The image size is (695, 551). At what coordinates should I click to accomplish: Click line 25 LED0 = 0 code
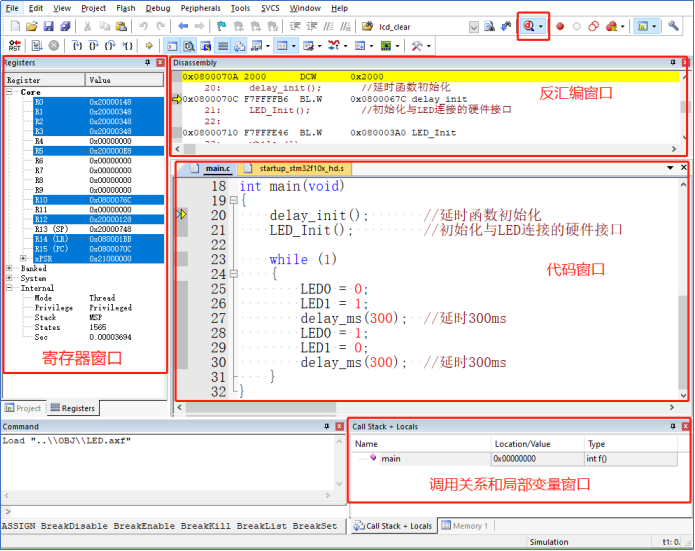pos(334,289)
